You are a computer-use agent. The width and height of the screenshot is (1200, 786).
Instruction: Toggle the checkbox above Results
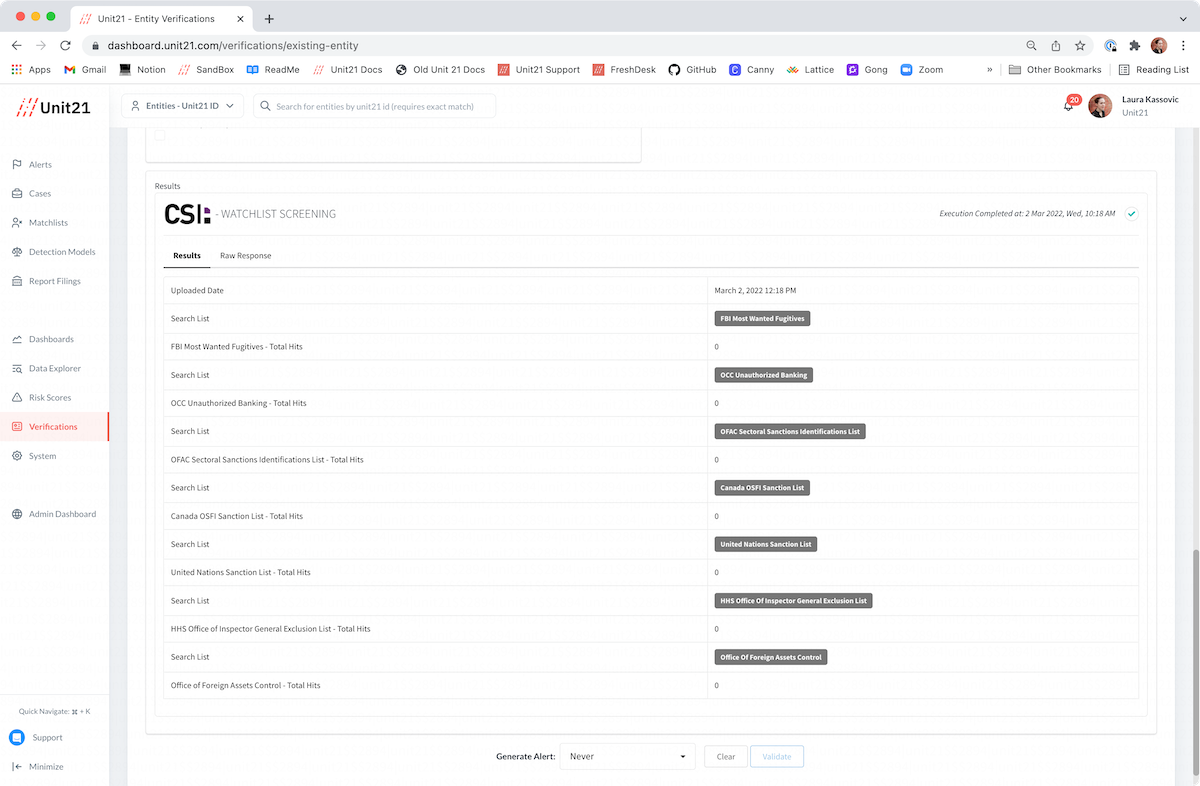pyautogui.click(x=160, y=135)
